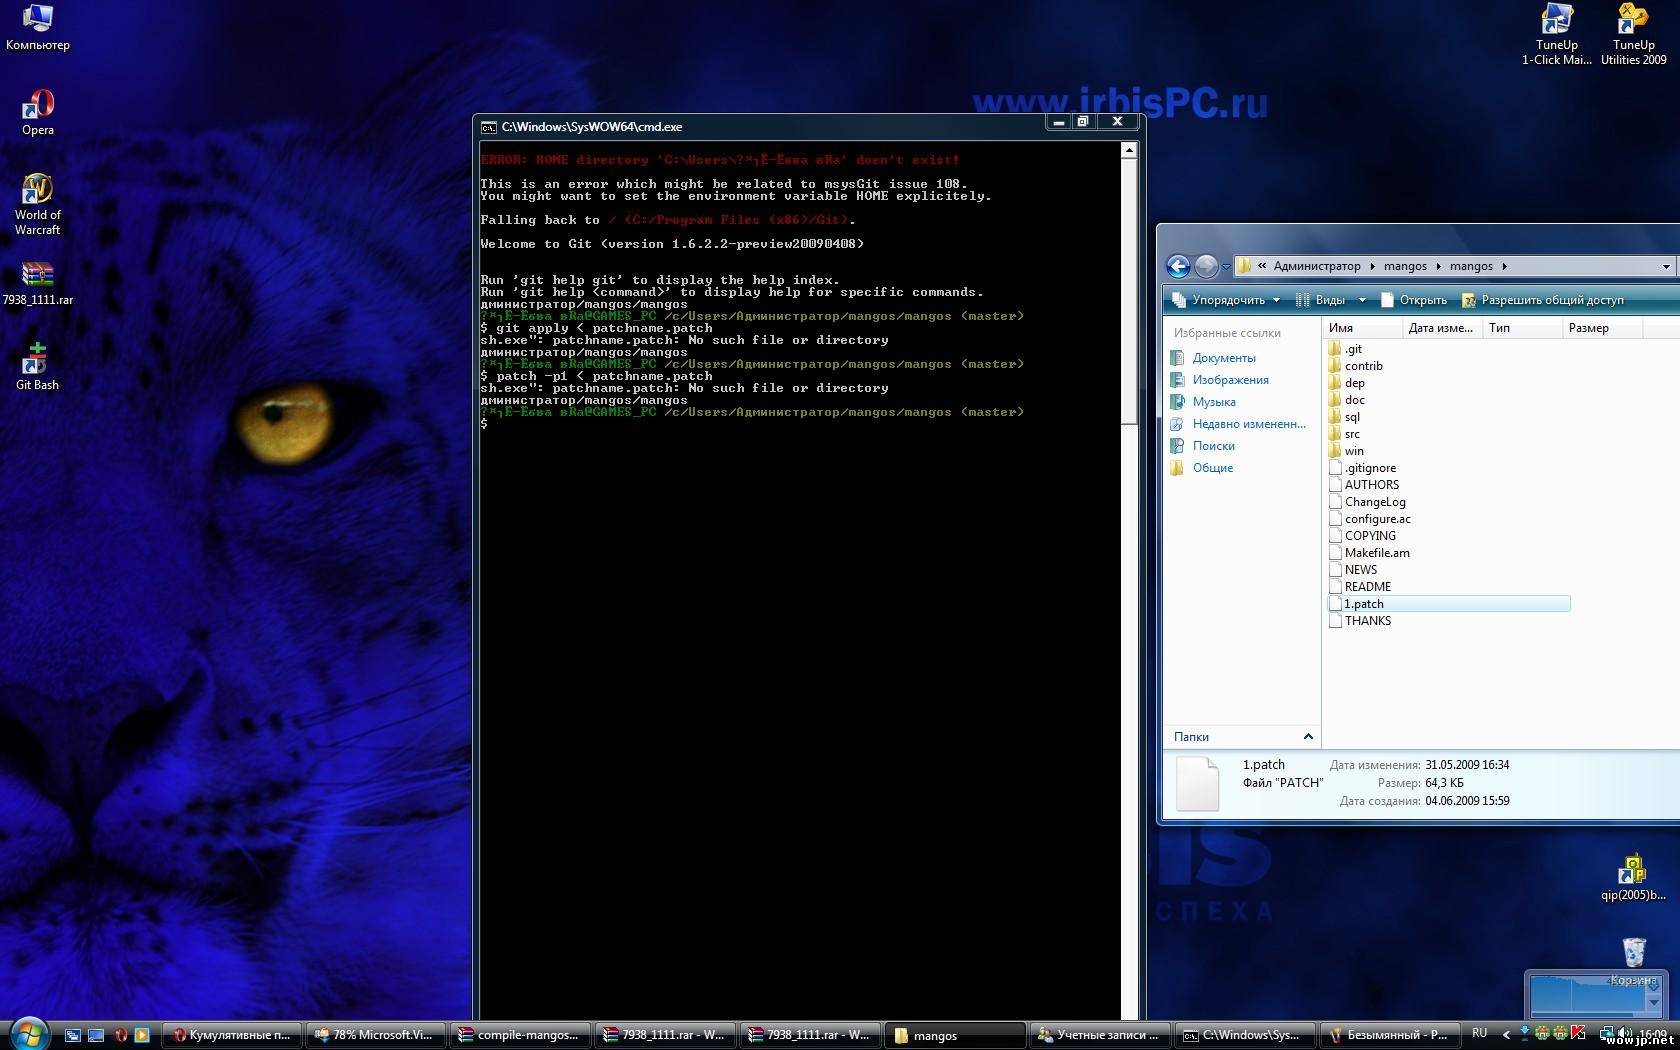Click cmd.exe scrollbar up arrow
Viewport: 1680px width, 1050px height.
1129,151
